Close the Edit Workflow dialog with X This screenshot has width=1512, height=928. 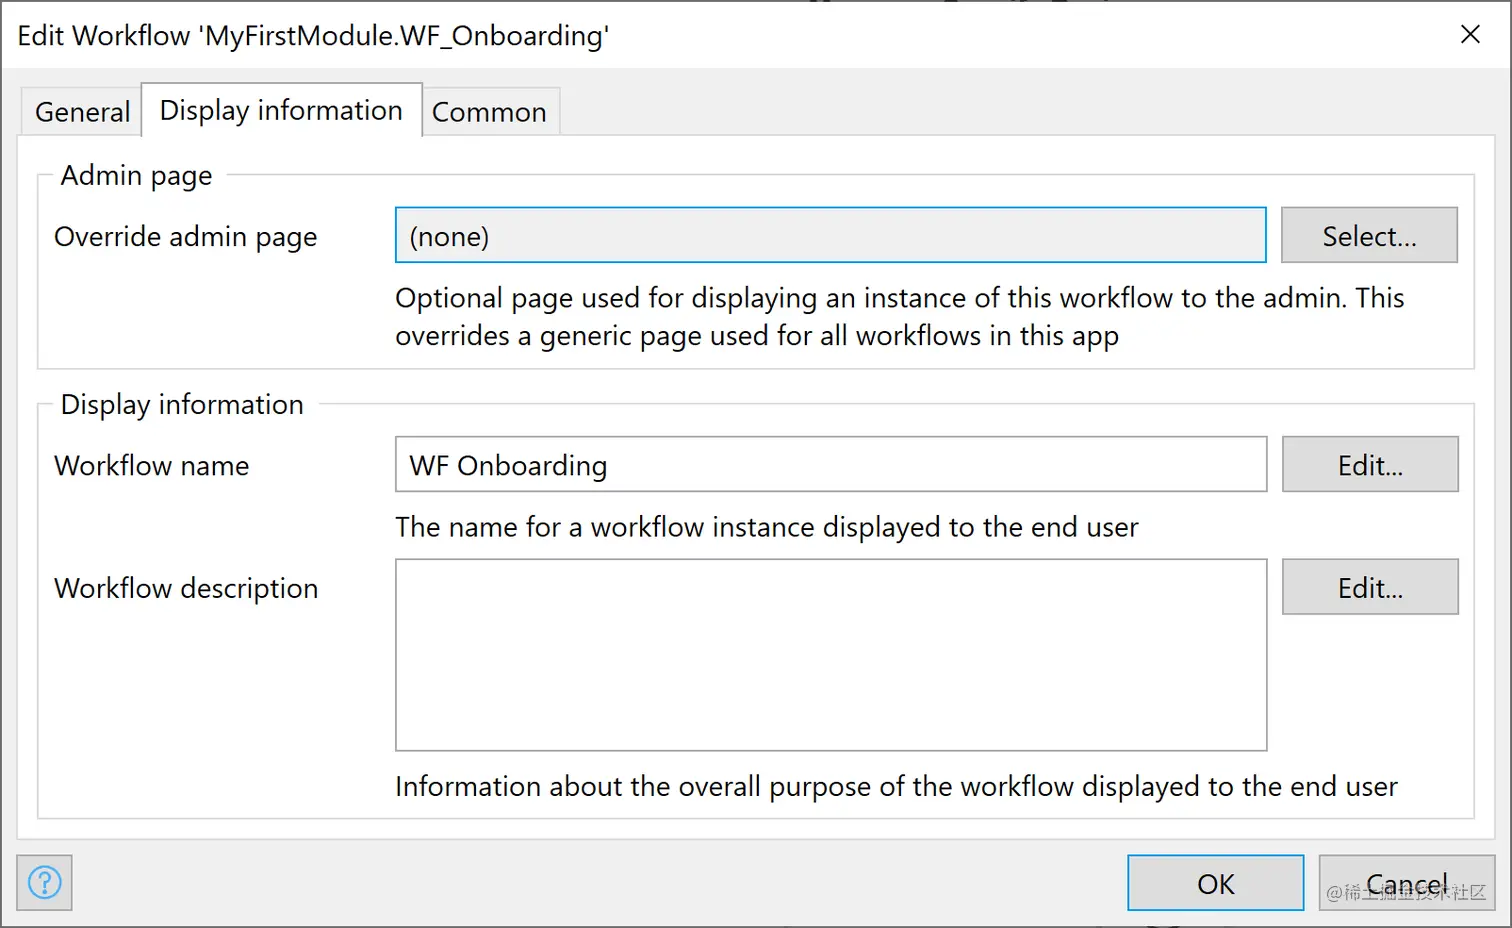[x=1470, y=35]
